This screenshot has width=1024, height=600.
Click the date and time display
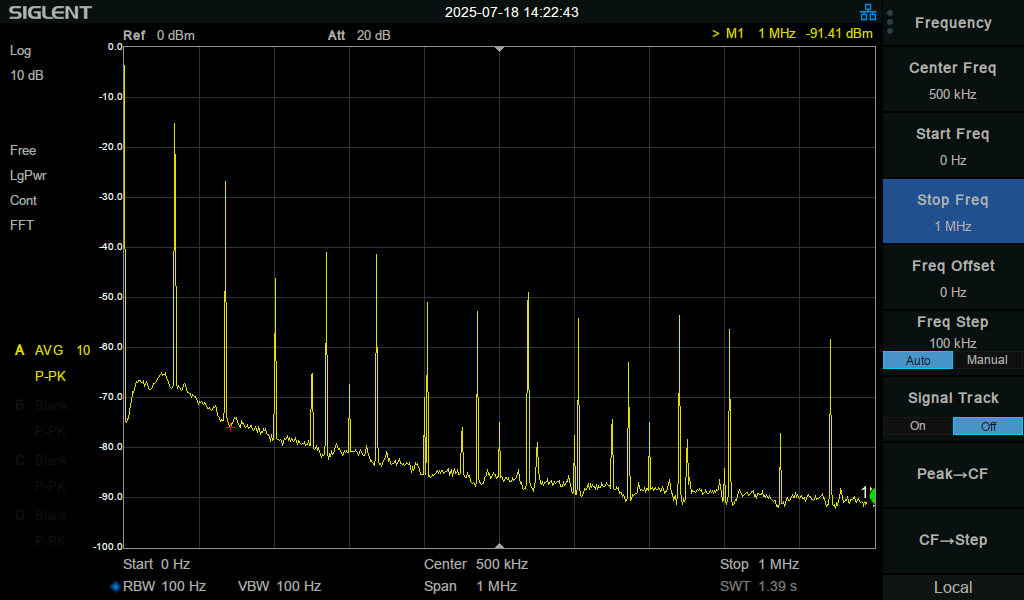pyautogui.click(x=511, y=12)
